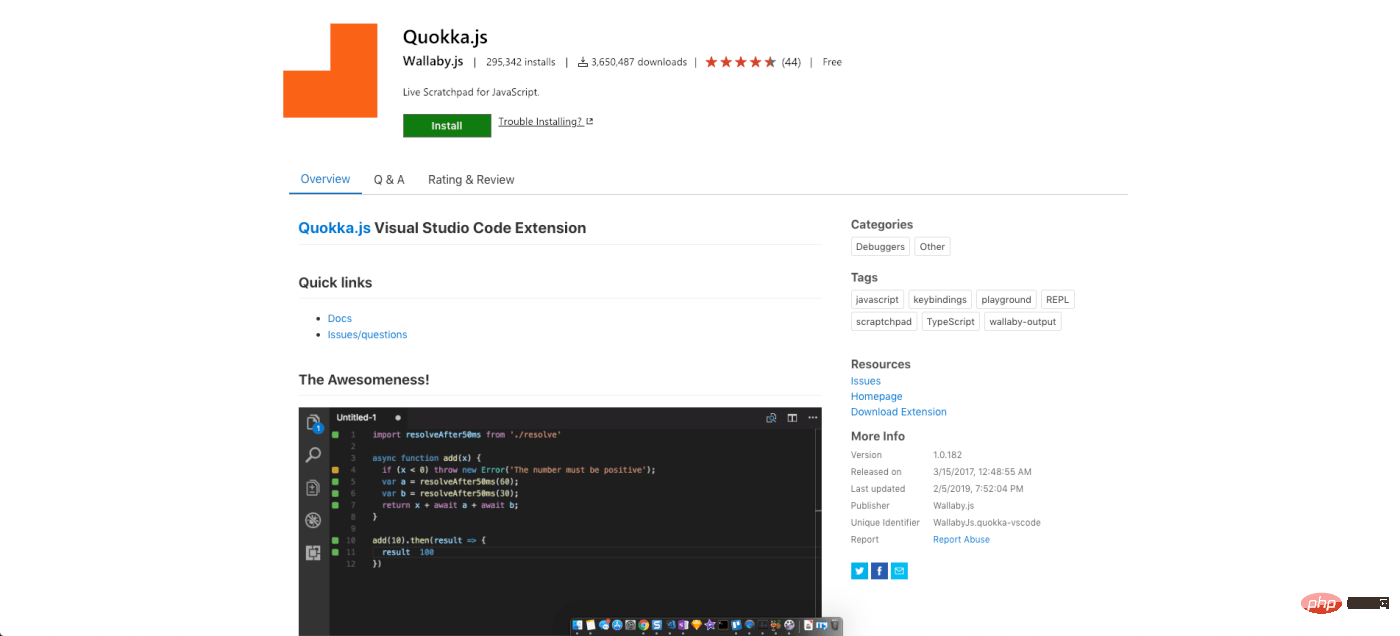1400x636 pixels.
Task: Click the TypeScript tag
Action: click(x=950, y=322)
